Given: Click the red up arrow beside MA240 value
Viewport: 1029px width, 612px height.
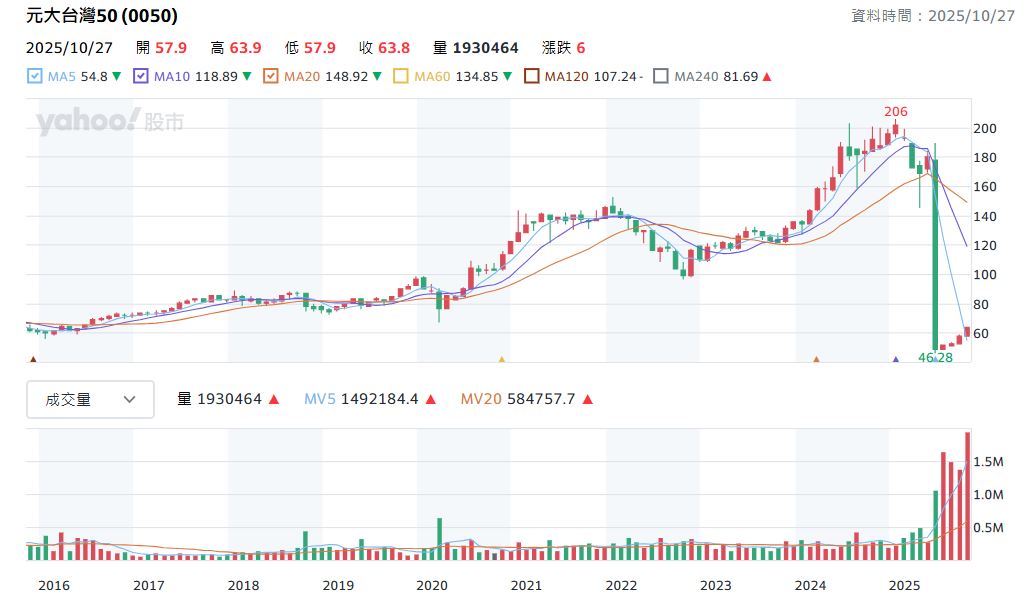Looking at the screenshot, I should click(767, 77).
